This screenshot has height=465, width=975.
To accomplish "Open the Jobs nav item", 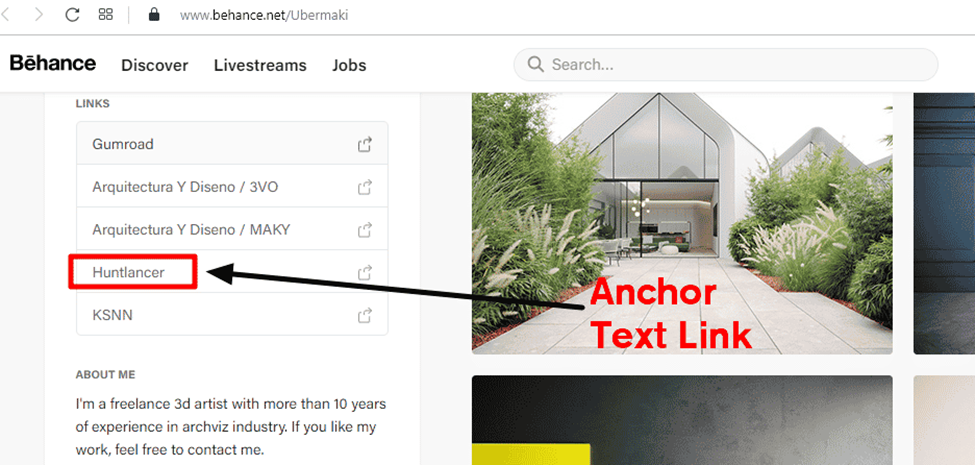I will coord(349,65).
